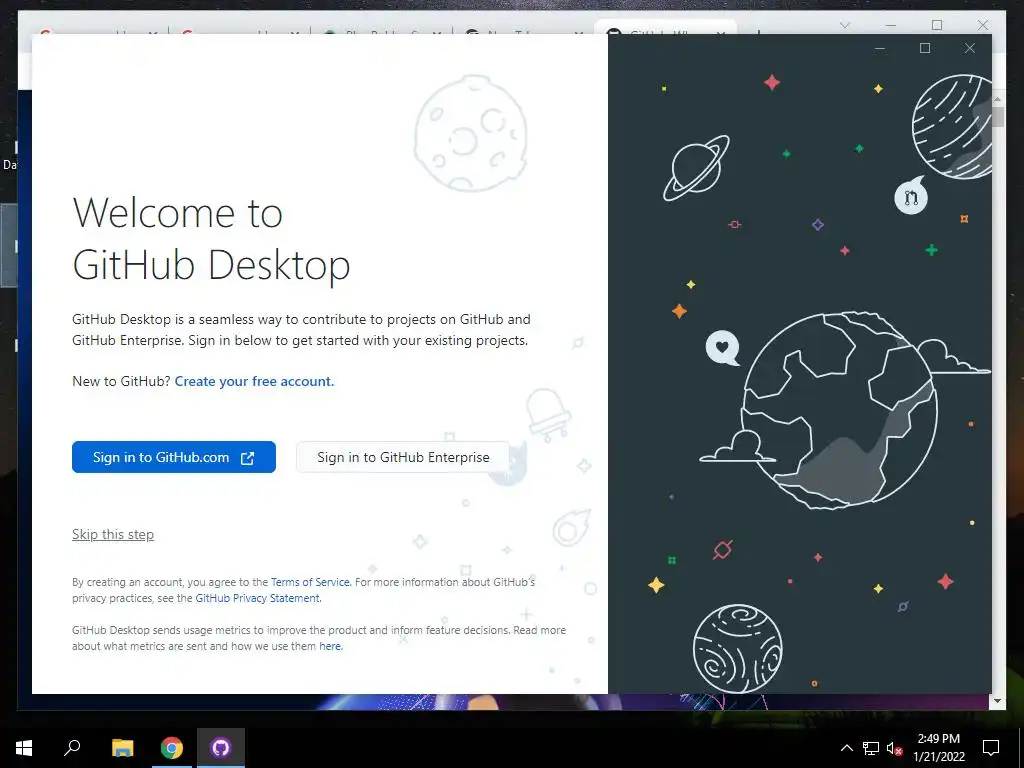Screen dimensions: 1024x768
Task: Open the Windows Start menu
Action: click(24, 748)
